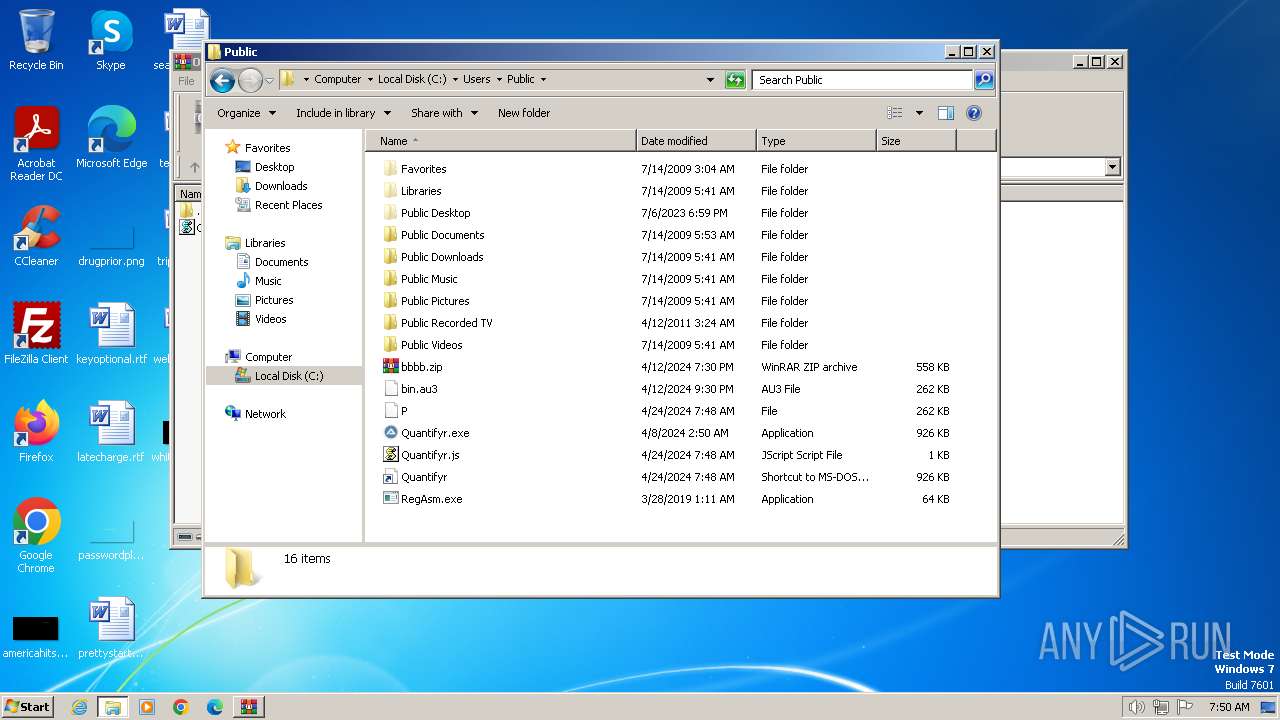Click the Forward navigation arrow in Explorer
The image size is (1280, 720).
pos(250,80)
